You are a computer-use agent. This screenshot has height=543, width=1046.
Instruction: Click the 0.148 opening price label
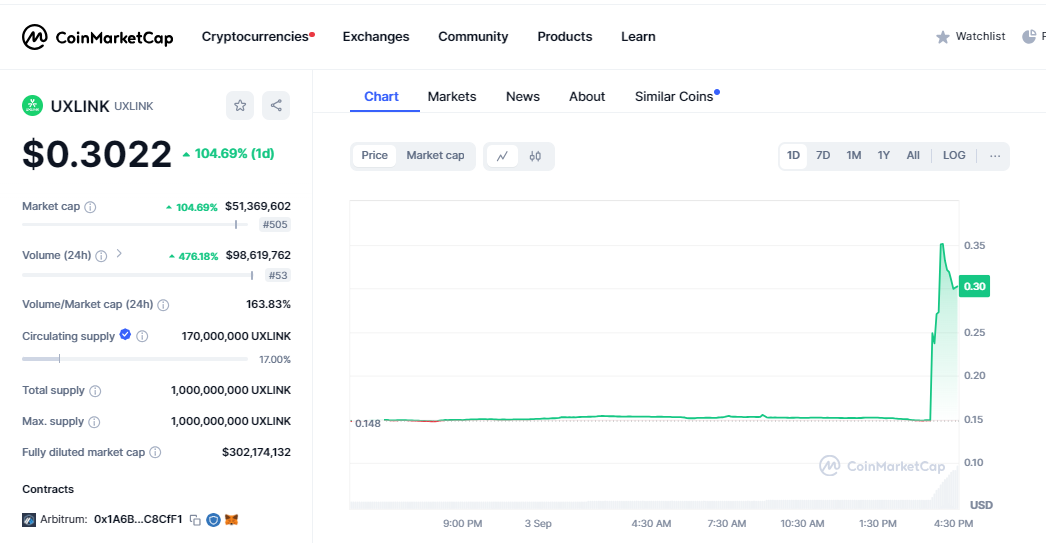coord(368,424)
